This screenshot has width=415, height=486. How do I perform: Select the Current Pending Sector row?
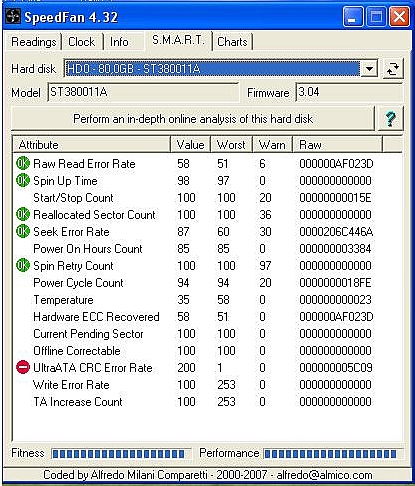[x=207, y=334]
